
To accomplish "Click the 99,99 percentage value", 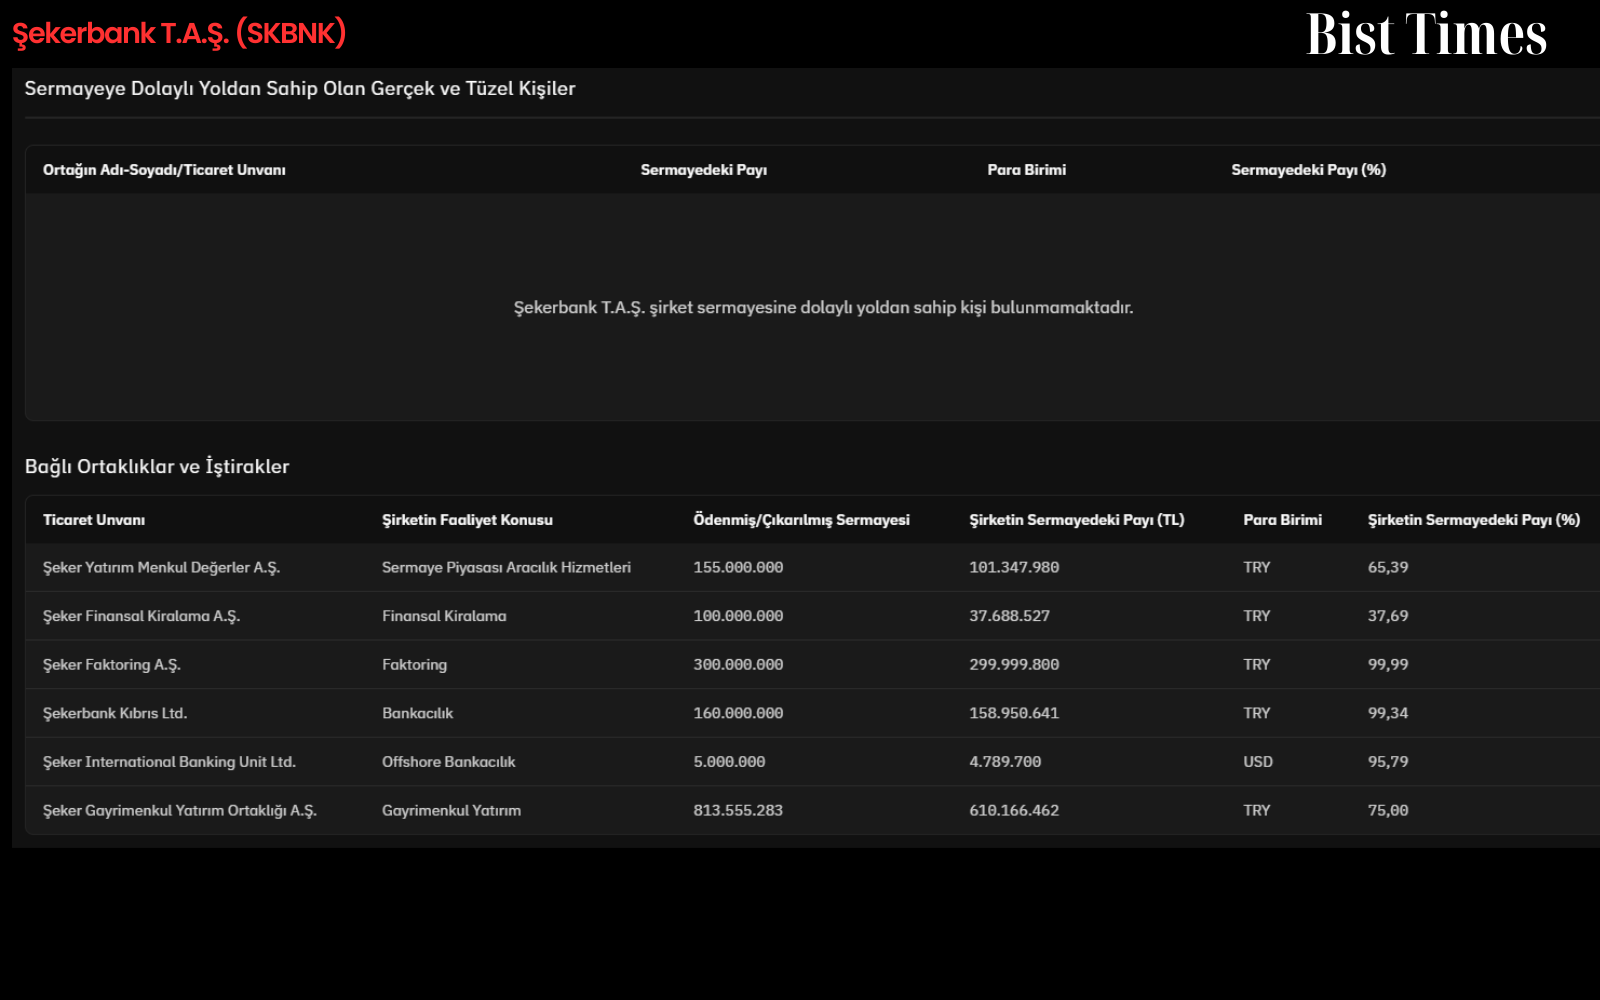I will click(1388, 665).
